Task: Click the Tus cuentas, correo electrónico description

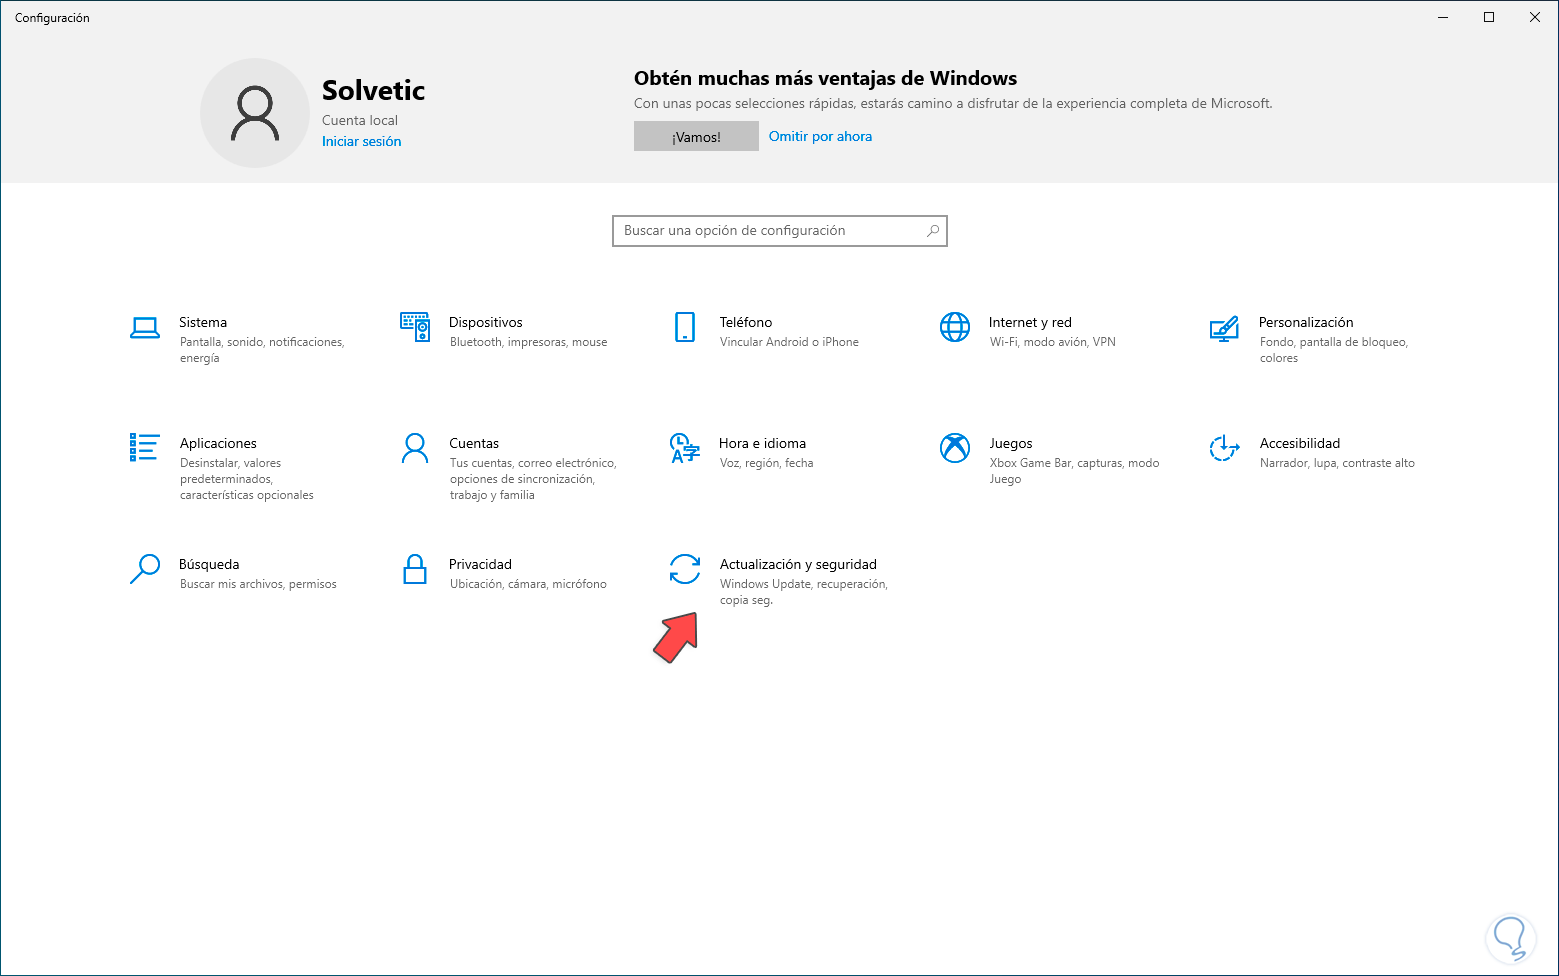Action: (x=533, y=479)
